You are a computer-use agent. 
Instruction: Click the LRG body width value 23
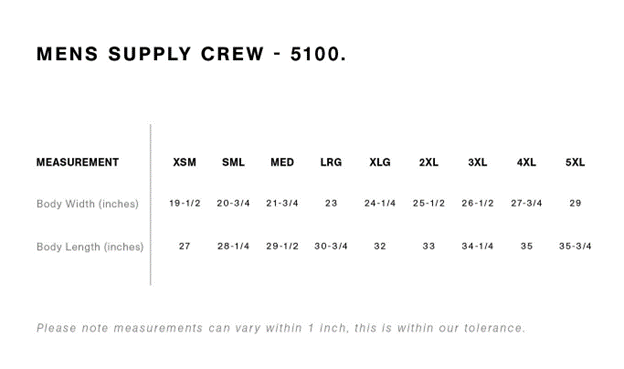coord(331,203)
